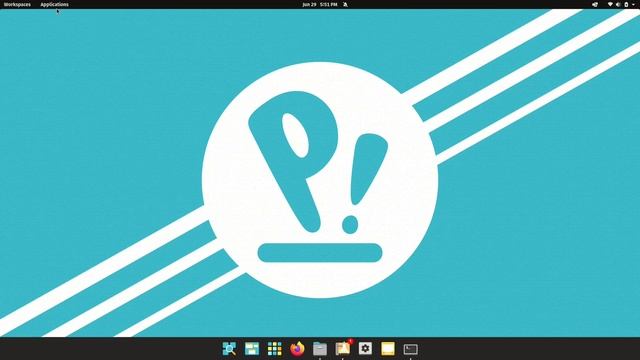Viewport: 640px width, 360px height.
Task: Click the Wi-Fi status icon
Action: tap(610, 4)
